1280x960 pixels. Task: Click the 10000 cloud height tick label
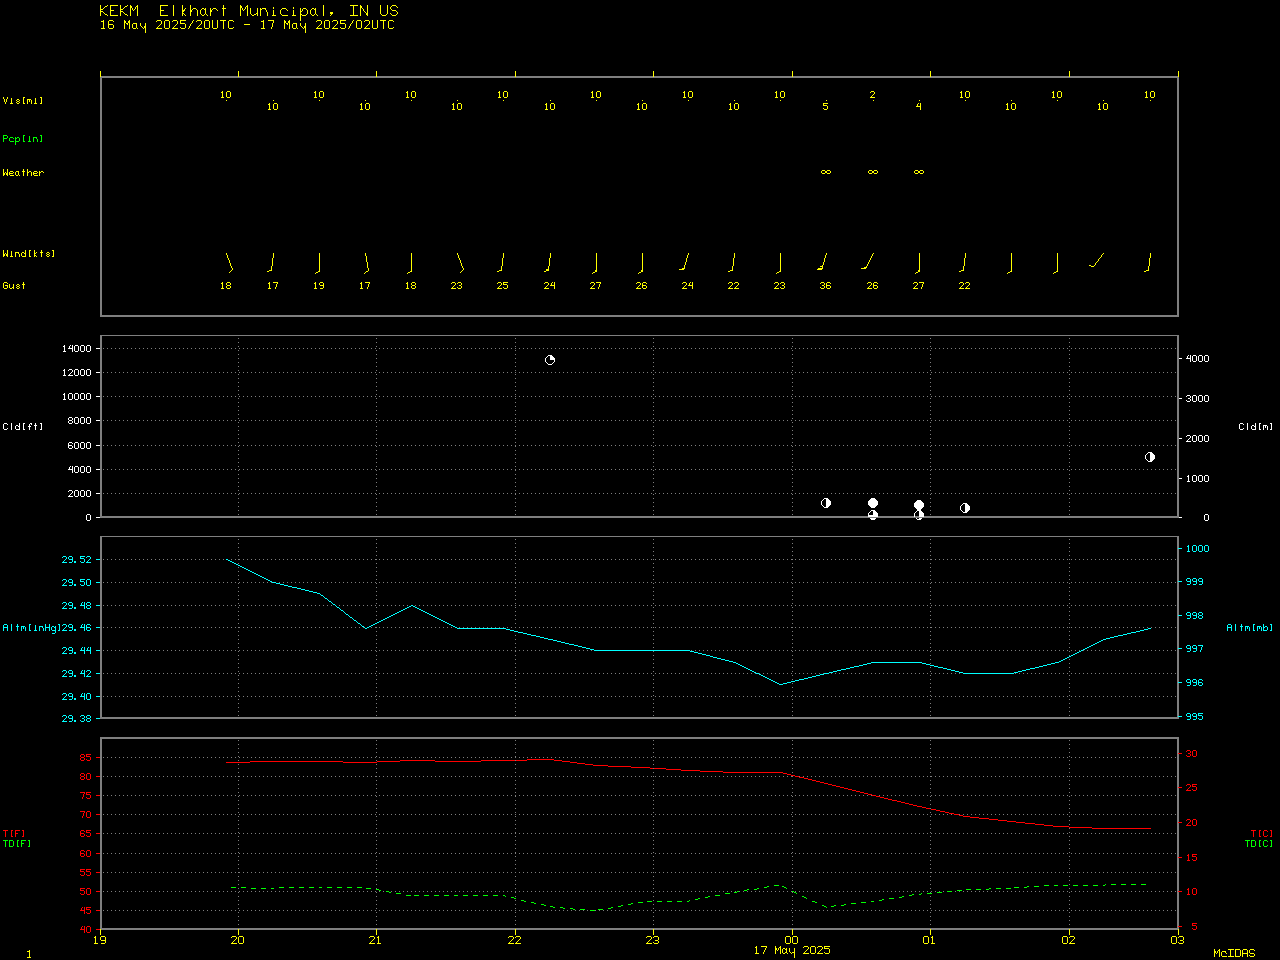click(x=77, y=397)
